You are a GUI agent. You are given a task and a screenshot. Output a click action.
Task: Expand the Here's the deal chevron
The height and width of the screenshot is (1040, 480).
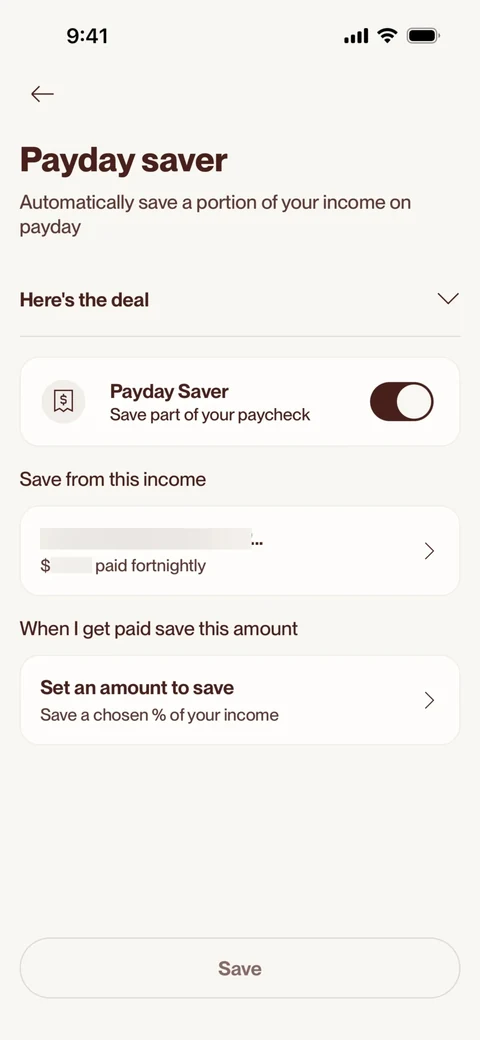pyautogui.click(x=448, y=299)
